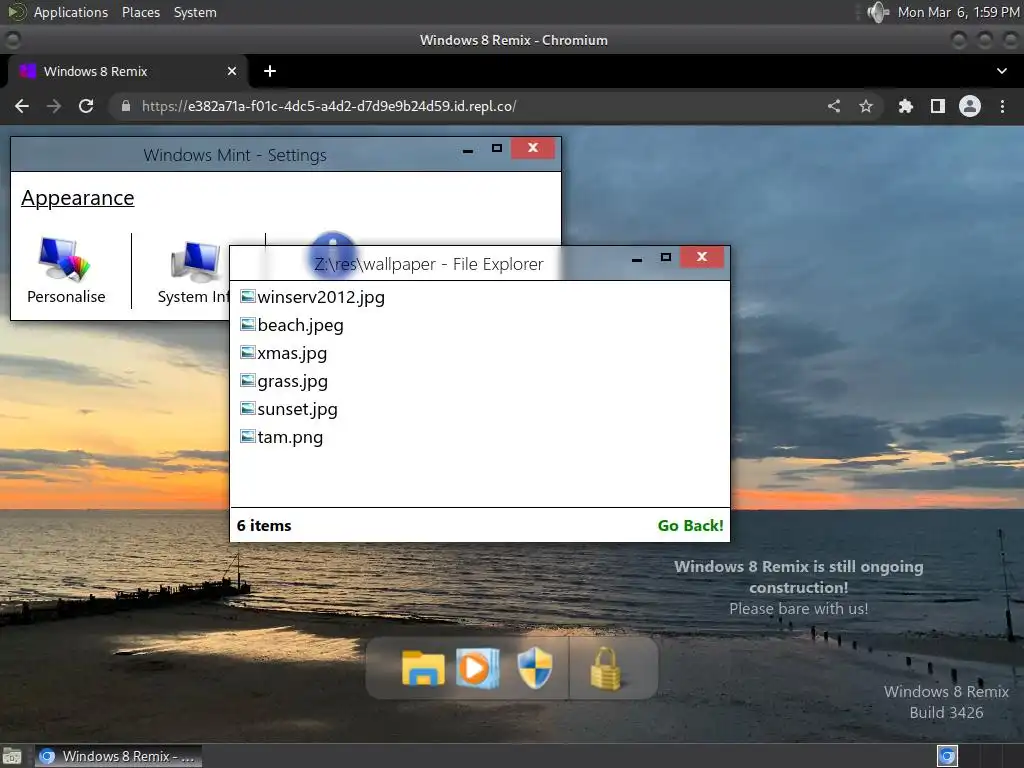The width and height of the screenshot is (1024, 768).
Task: Click the Chromium tray icon in bottom panel
Action: (x=947, y=756)
